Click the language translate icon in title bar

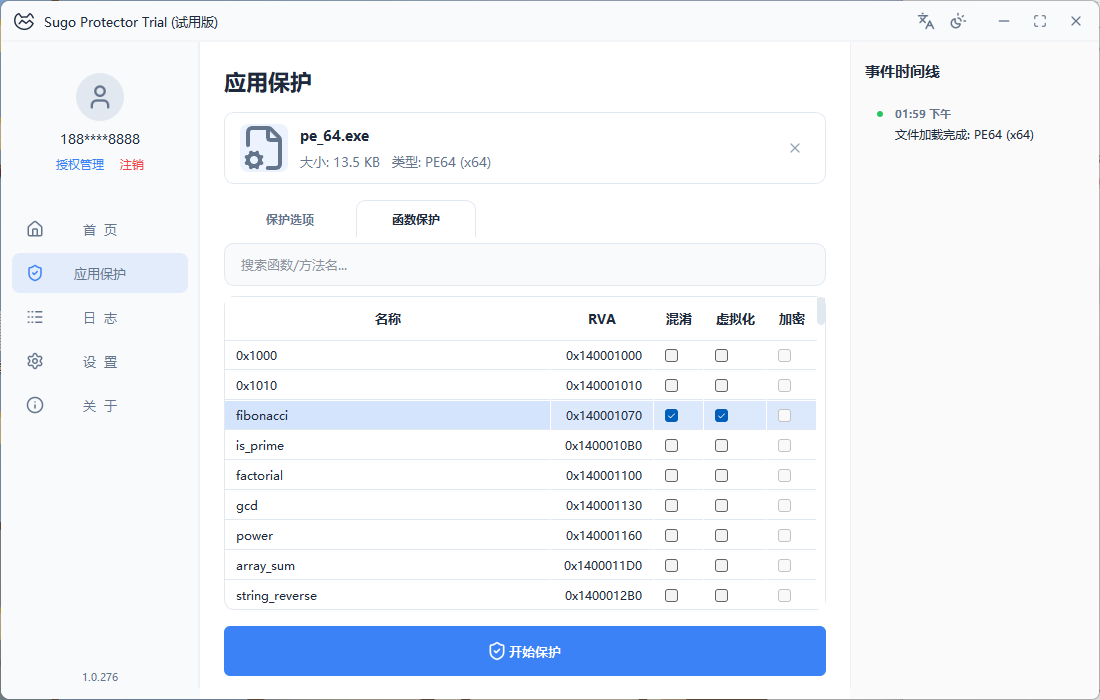click(926, 21)
